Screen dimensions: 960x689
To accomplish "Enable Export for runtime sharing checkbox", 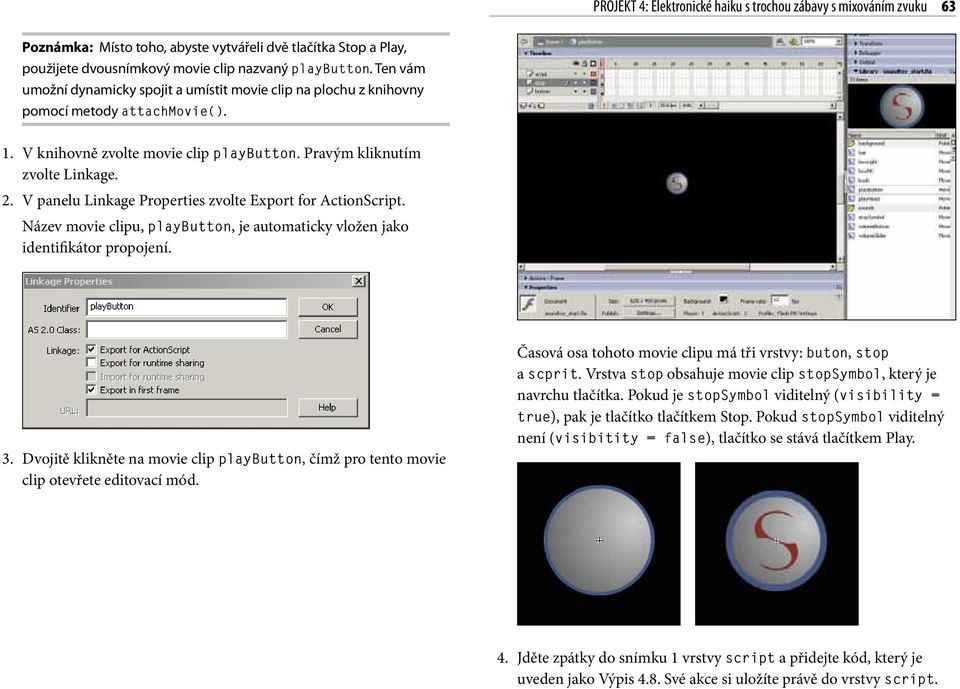I will pos(91,363).
